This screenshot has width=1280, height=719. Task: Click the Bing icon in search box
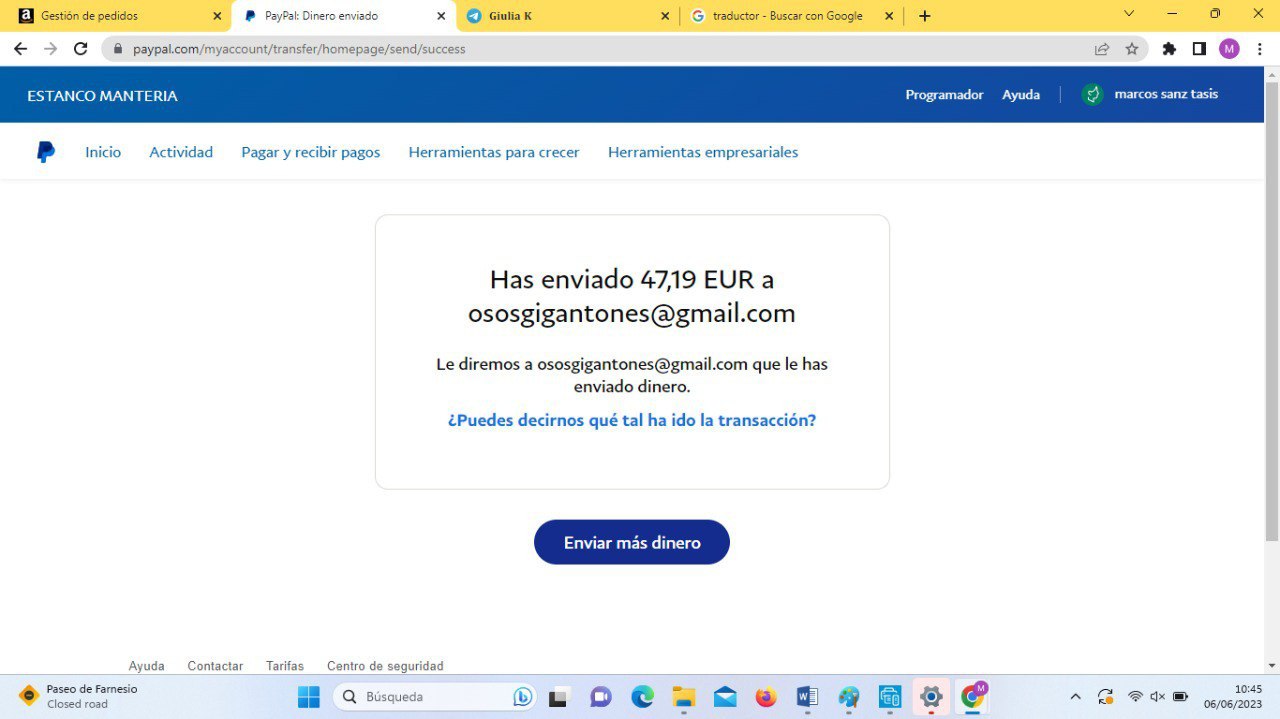tap(522, 697)
